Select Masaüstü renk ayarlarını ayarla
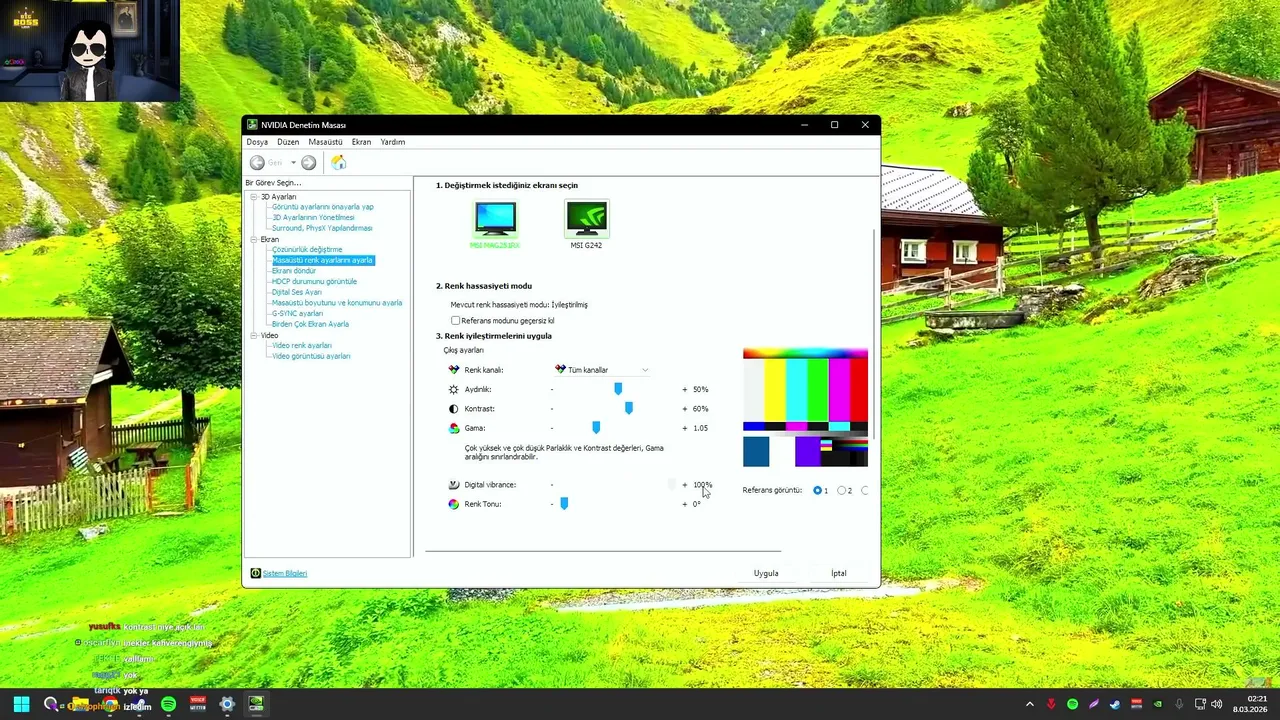Screen dimensions: 1280x720 tap(322, 260)
